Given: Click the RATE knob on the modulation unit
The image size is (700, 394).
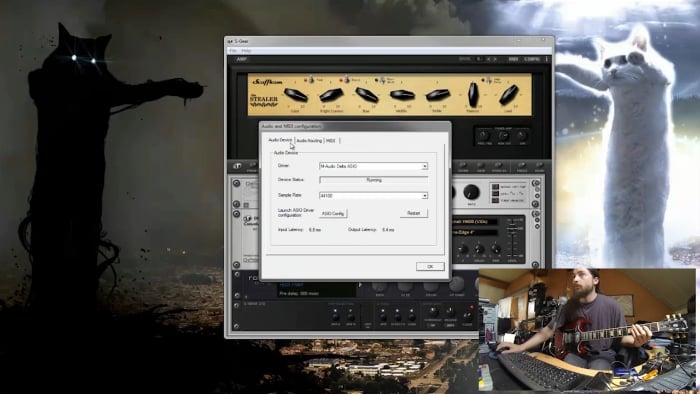Looking at the screenshot, I should [x=471, y=192].
